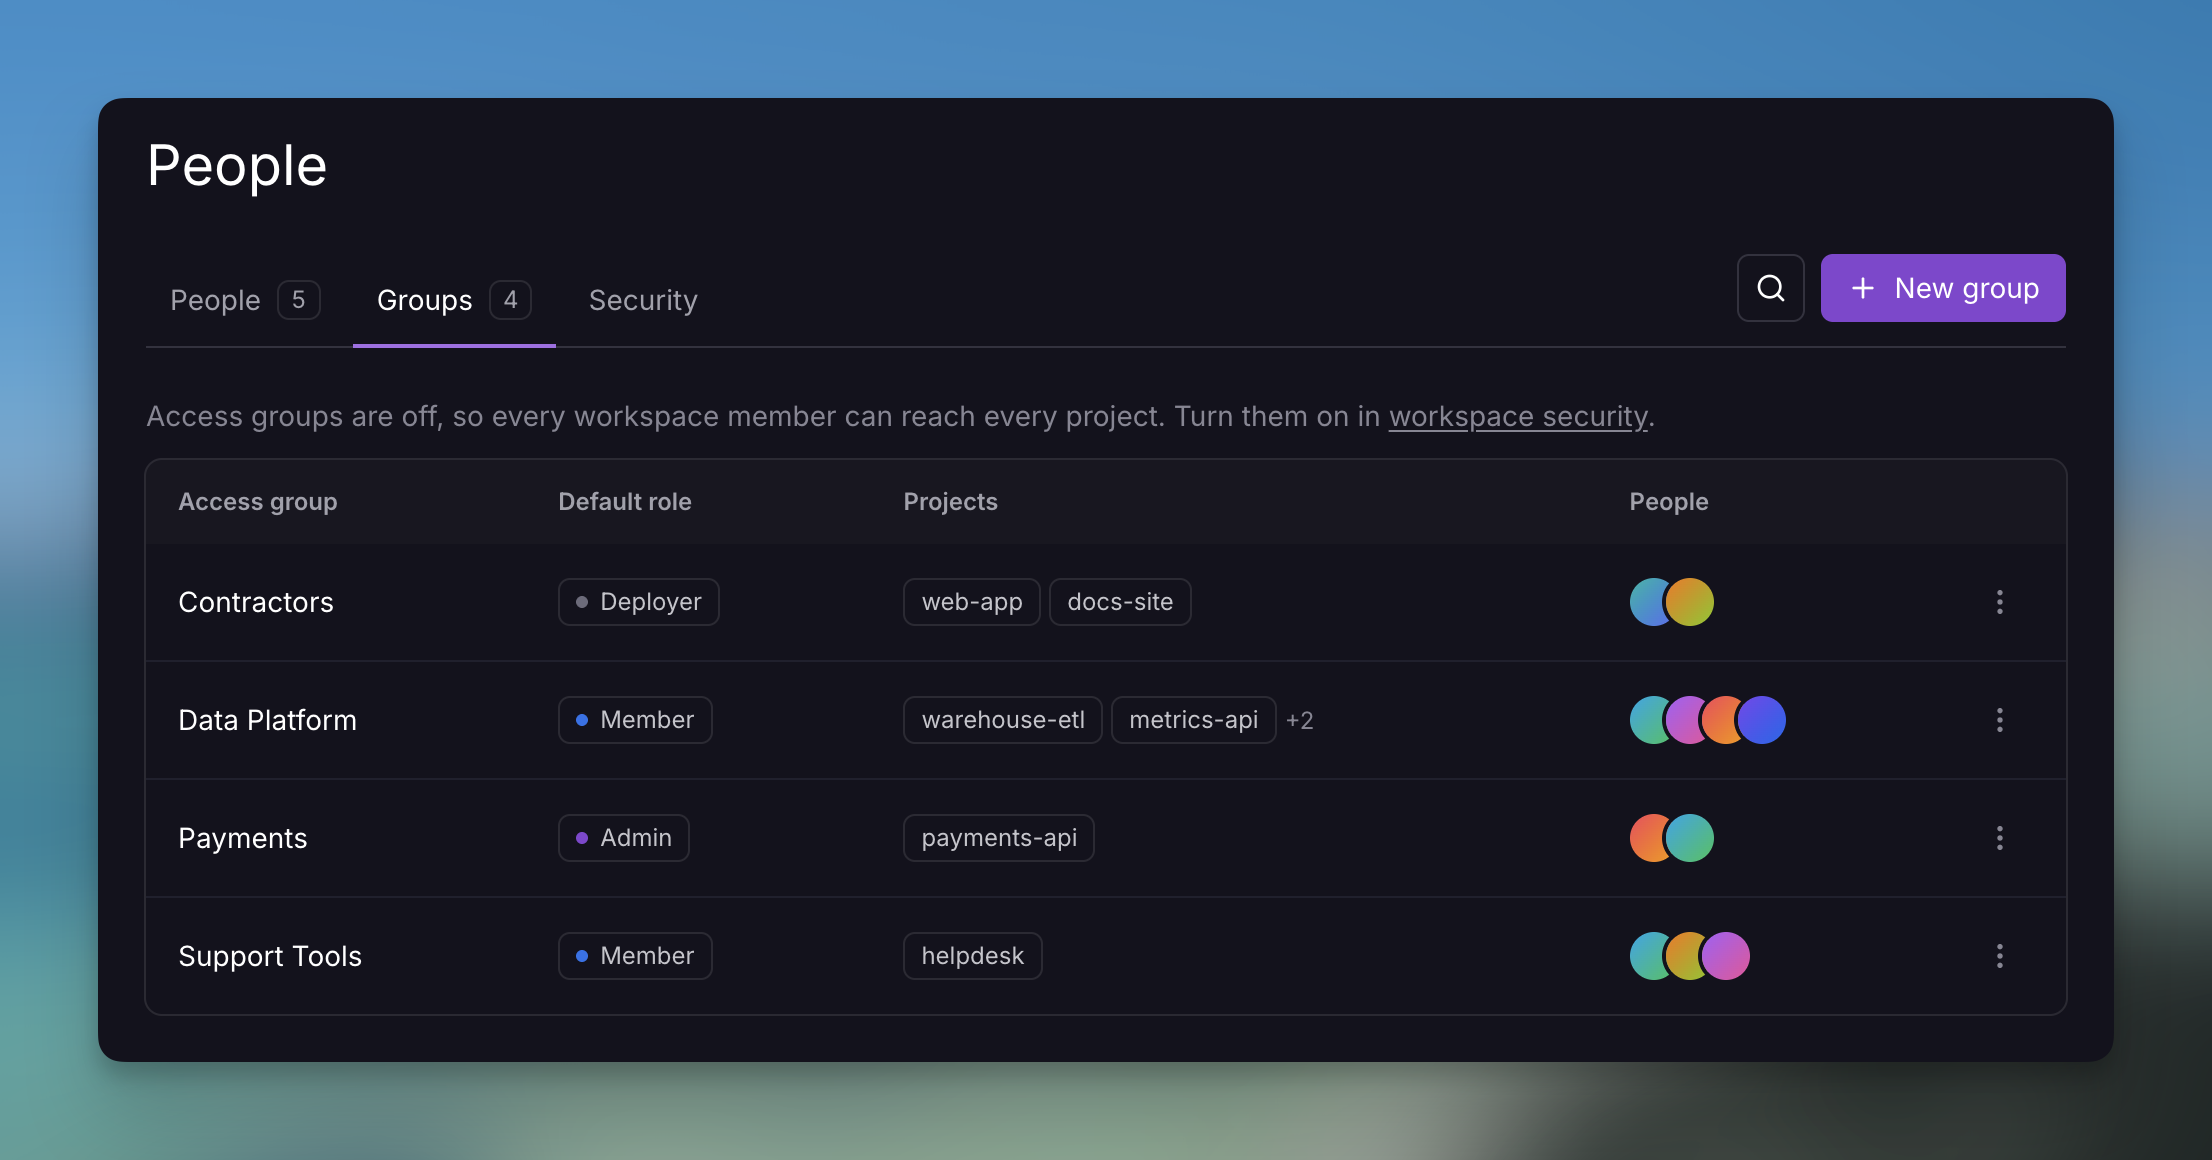The image size is (2212, 1160).
Task: Click the Payments group name
Action: point(243,838)
